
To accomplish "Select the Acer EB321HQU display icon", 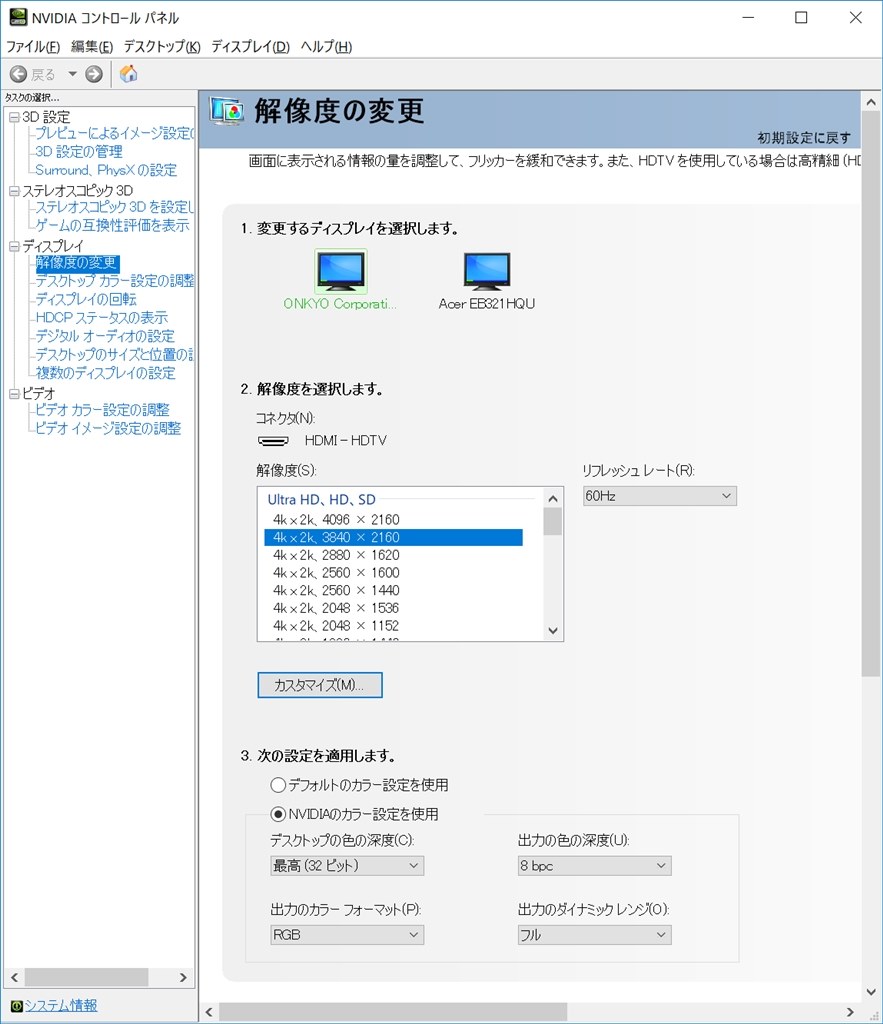I will [487, 271].
